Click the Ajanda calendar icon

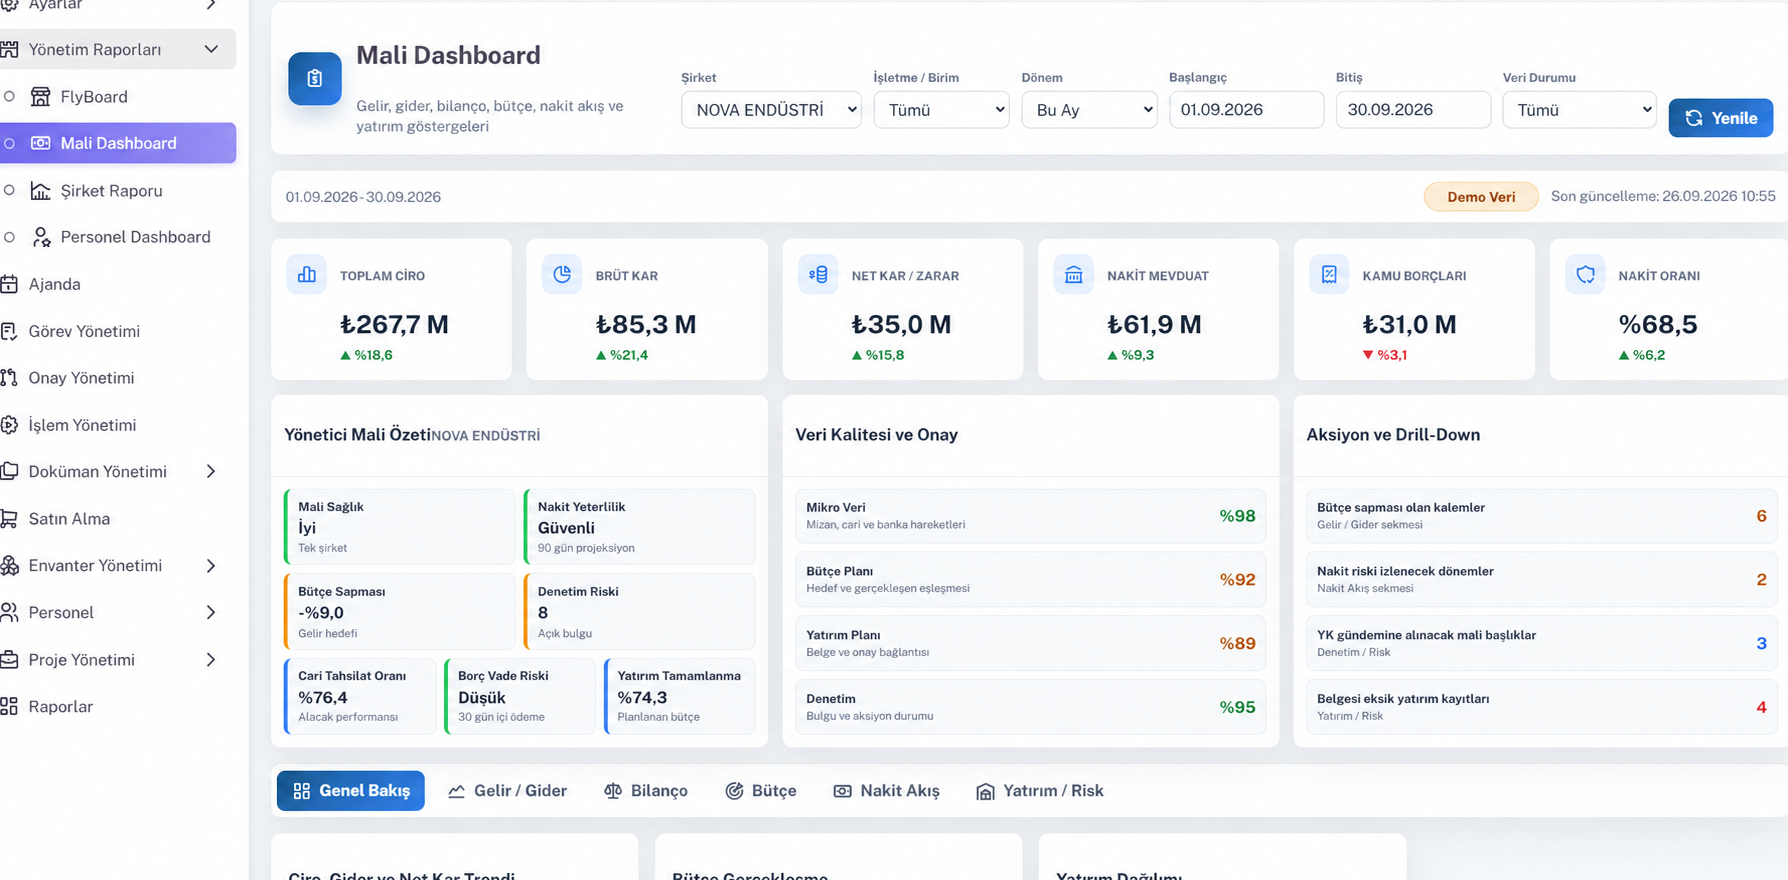point(9,284)
